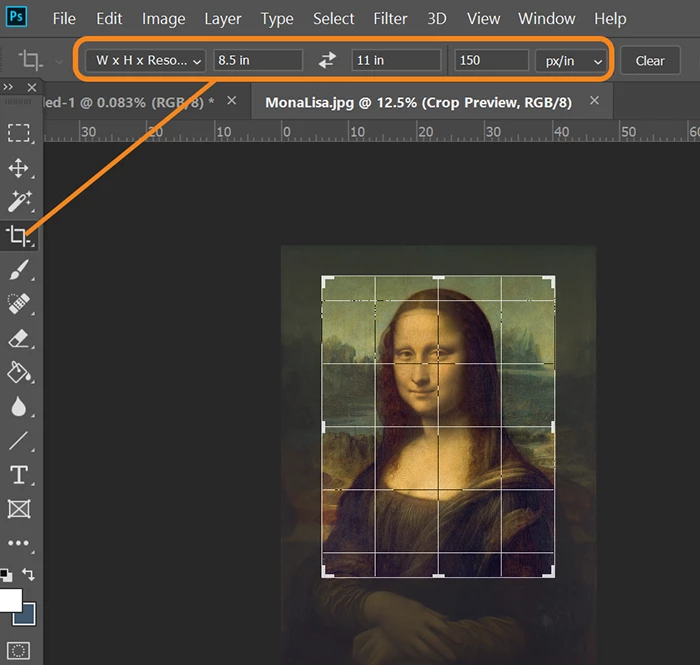Select the Brush tool
700x665 pixels.
pos(19,270)
